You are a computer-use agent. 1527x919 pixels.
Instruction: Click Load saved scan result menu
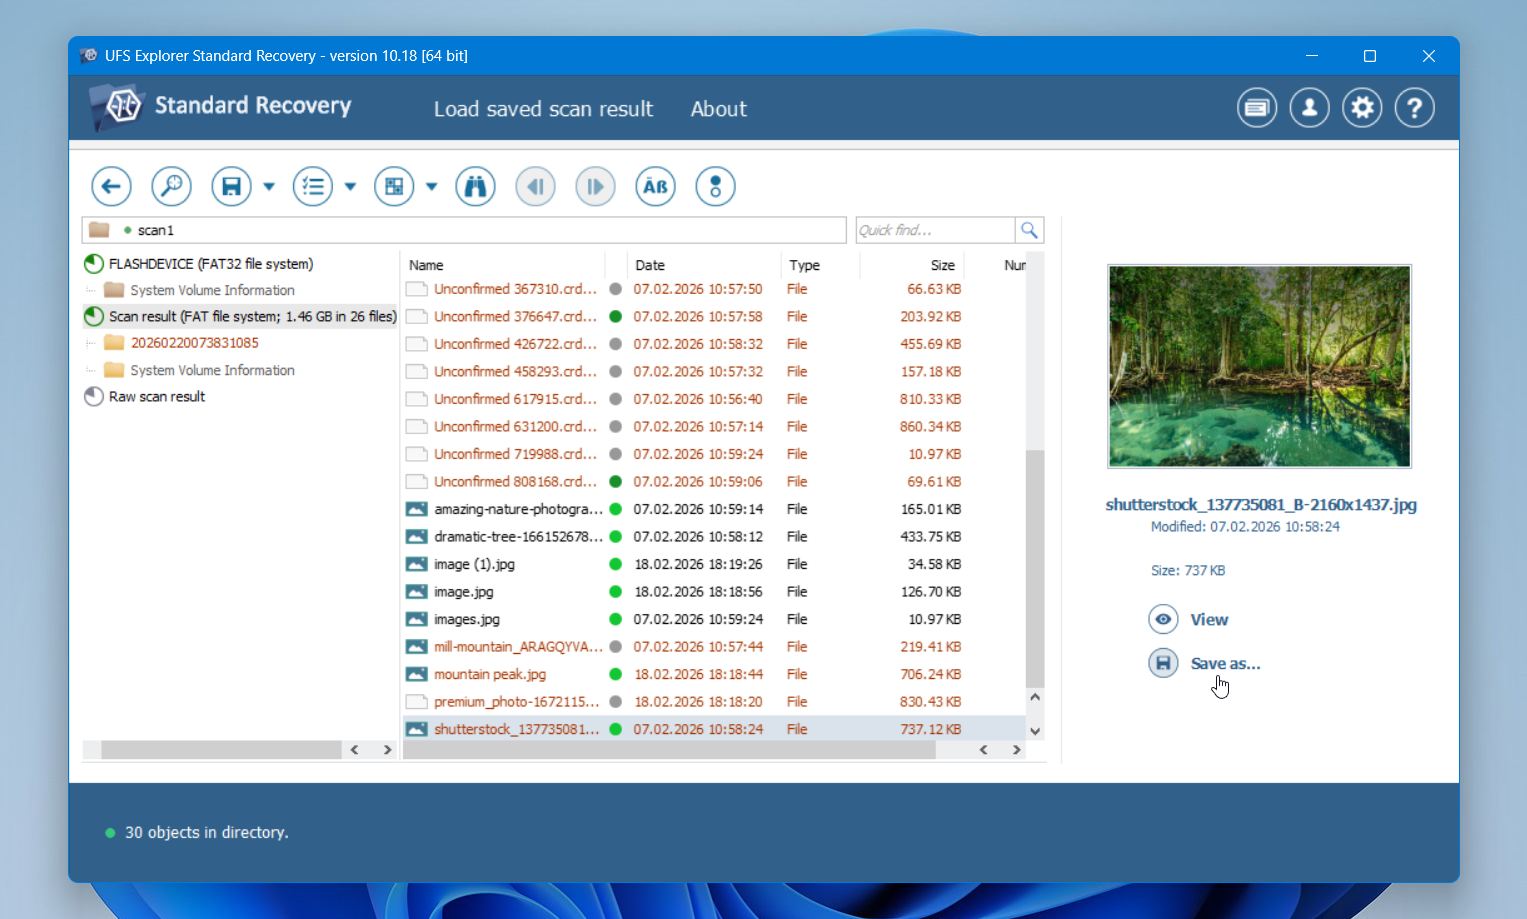[543, 109]
